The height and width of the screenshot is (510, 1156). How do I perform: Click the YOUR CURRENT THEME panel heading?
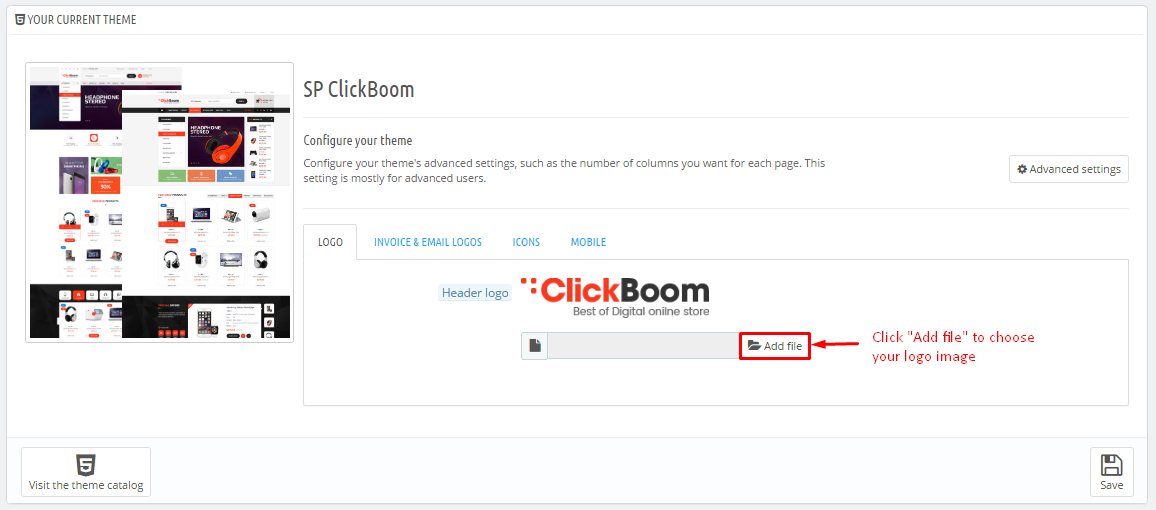coord(82,20)
